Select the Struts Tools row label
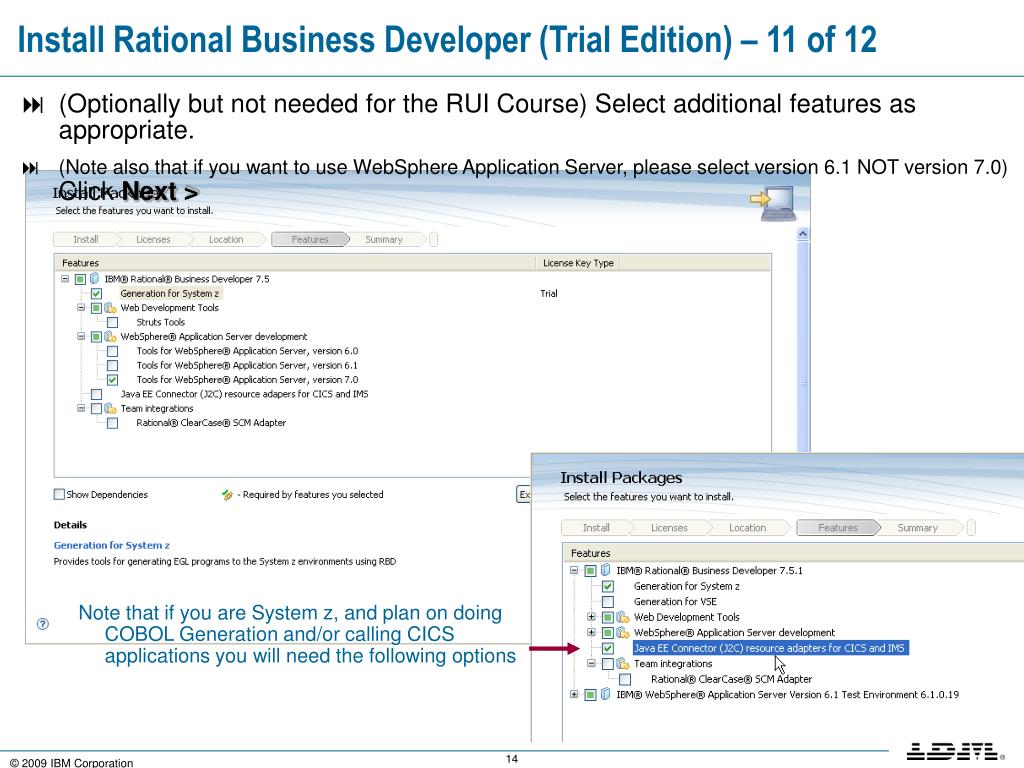Screen dimensions: 1024x768 161,322
